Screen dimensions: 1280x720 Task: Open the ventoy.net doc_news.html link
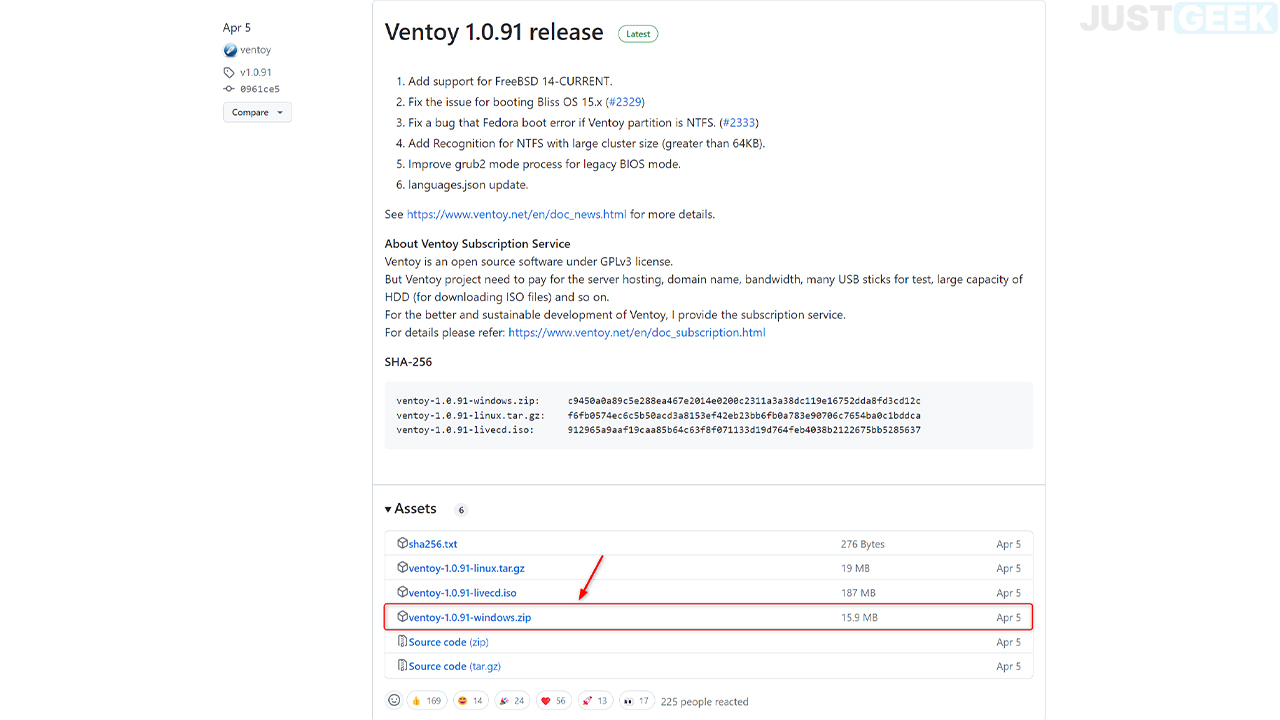pos(517,214)
